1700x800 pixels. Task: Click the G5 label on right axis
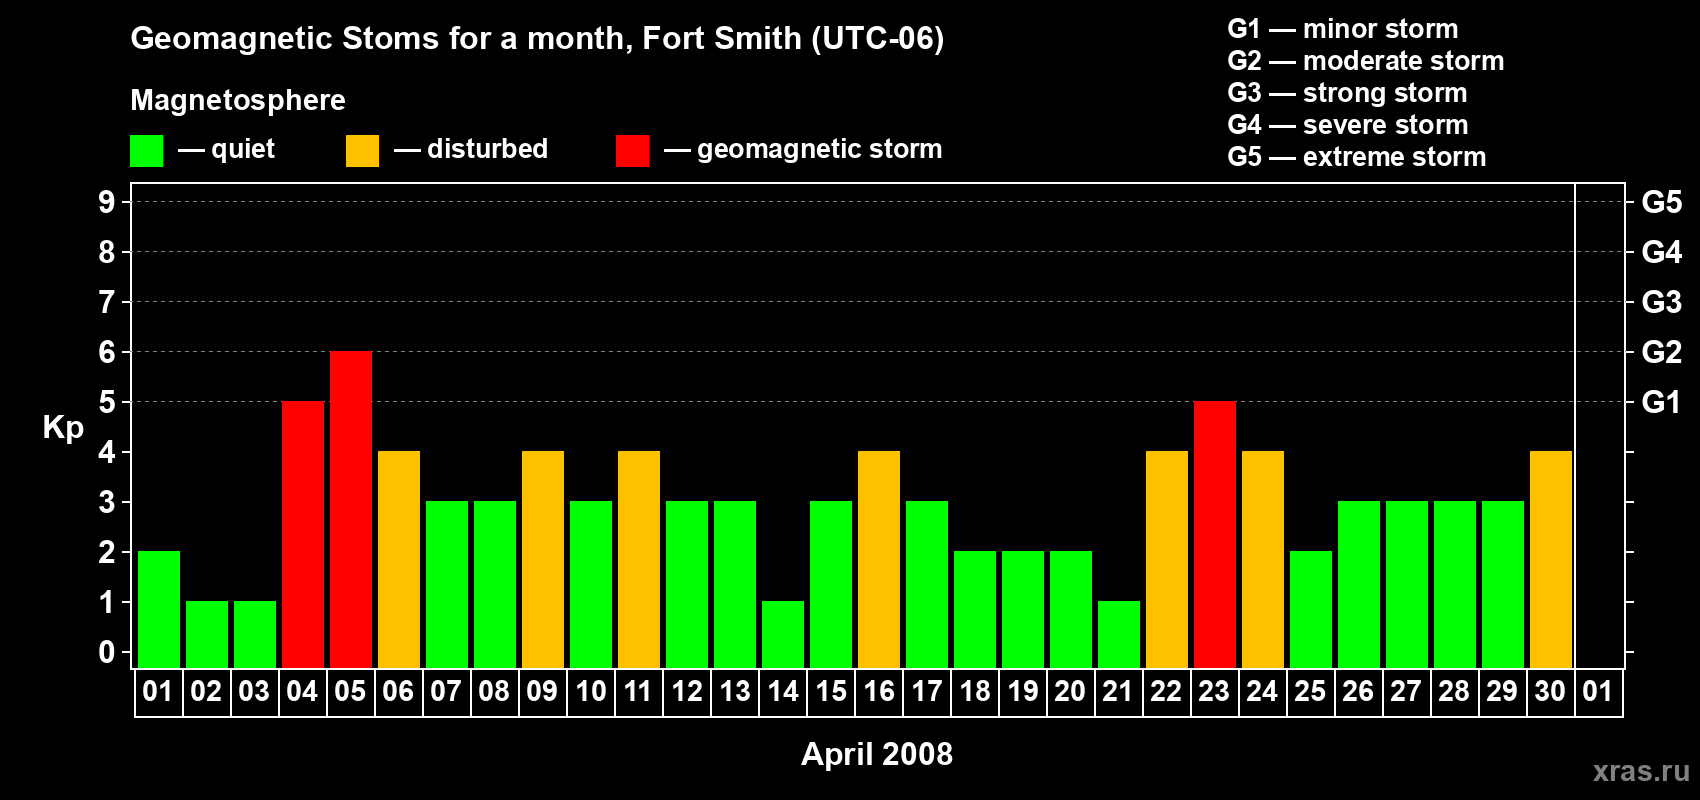1662,202
